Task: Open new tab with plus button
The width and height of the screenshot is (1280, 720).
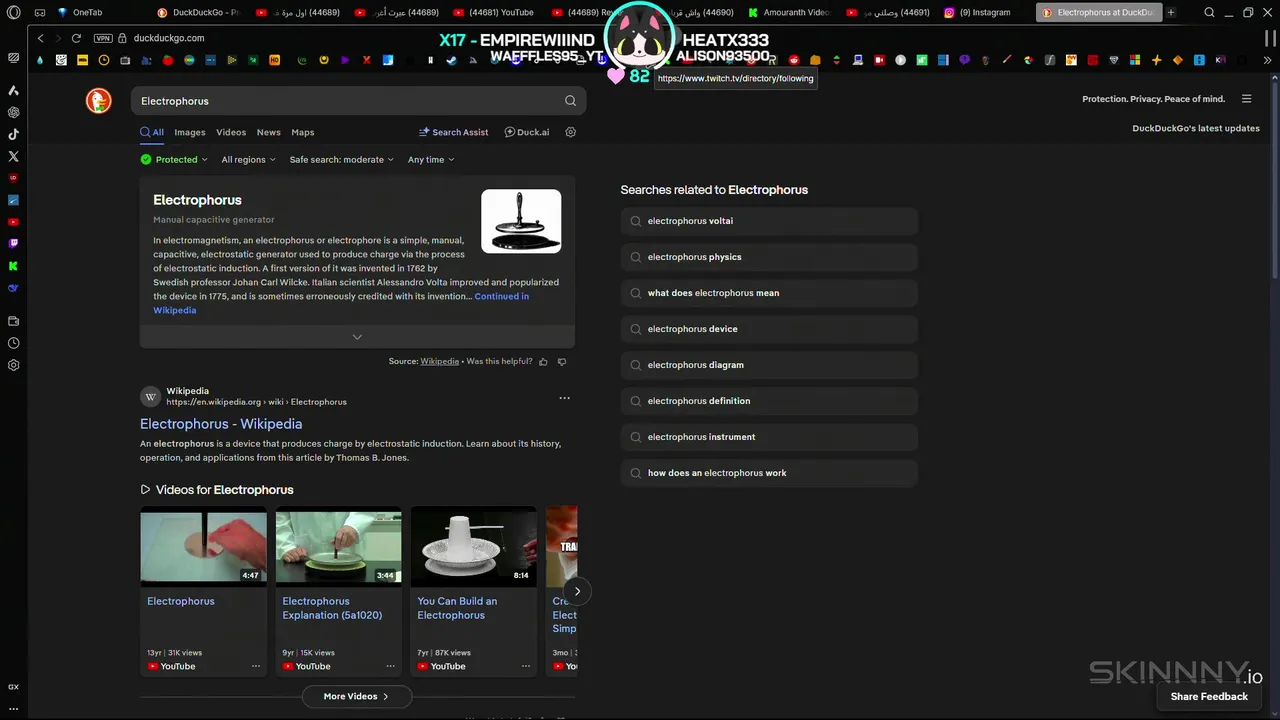Action: (1171, 13)
